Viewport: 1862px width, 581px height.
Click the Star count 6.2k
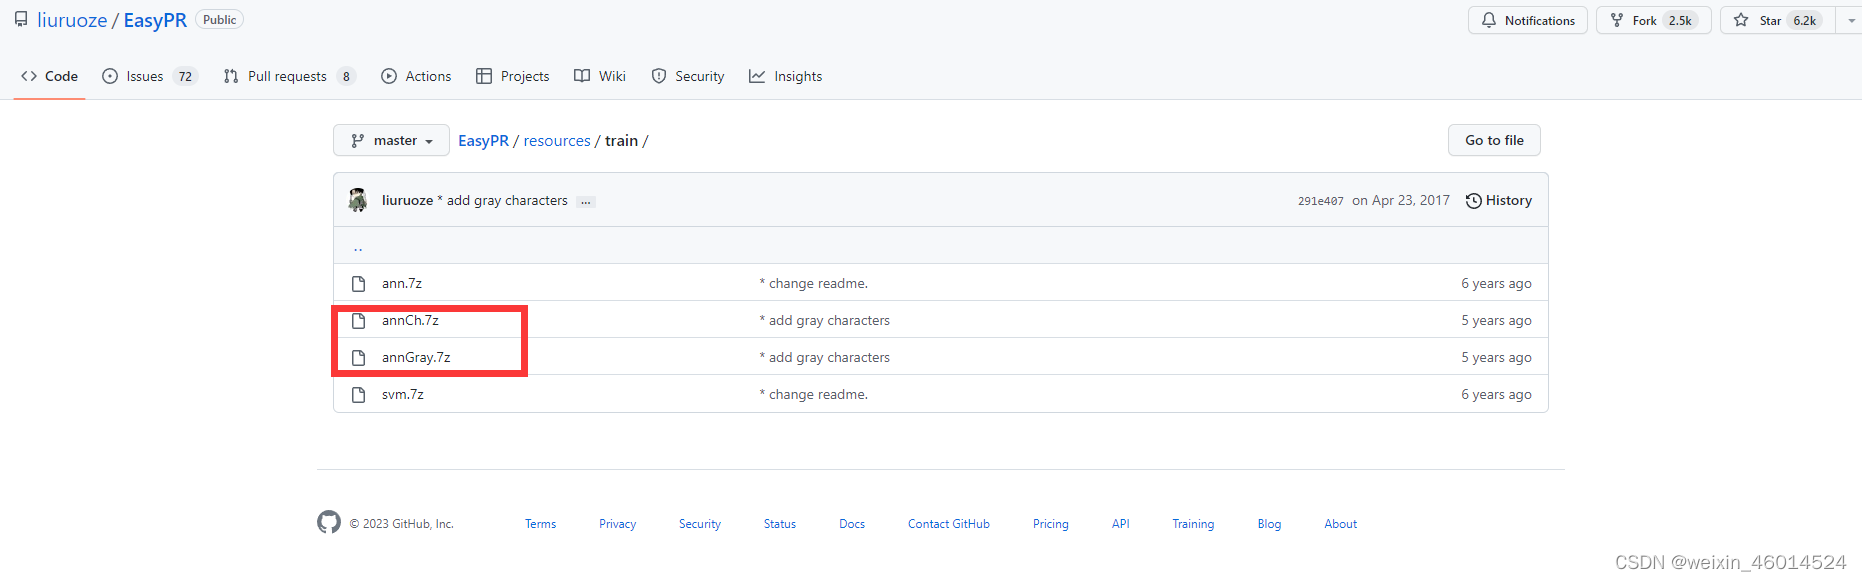pos(1805,20)
